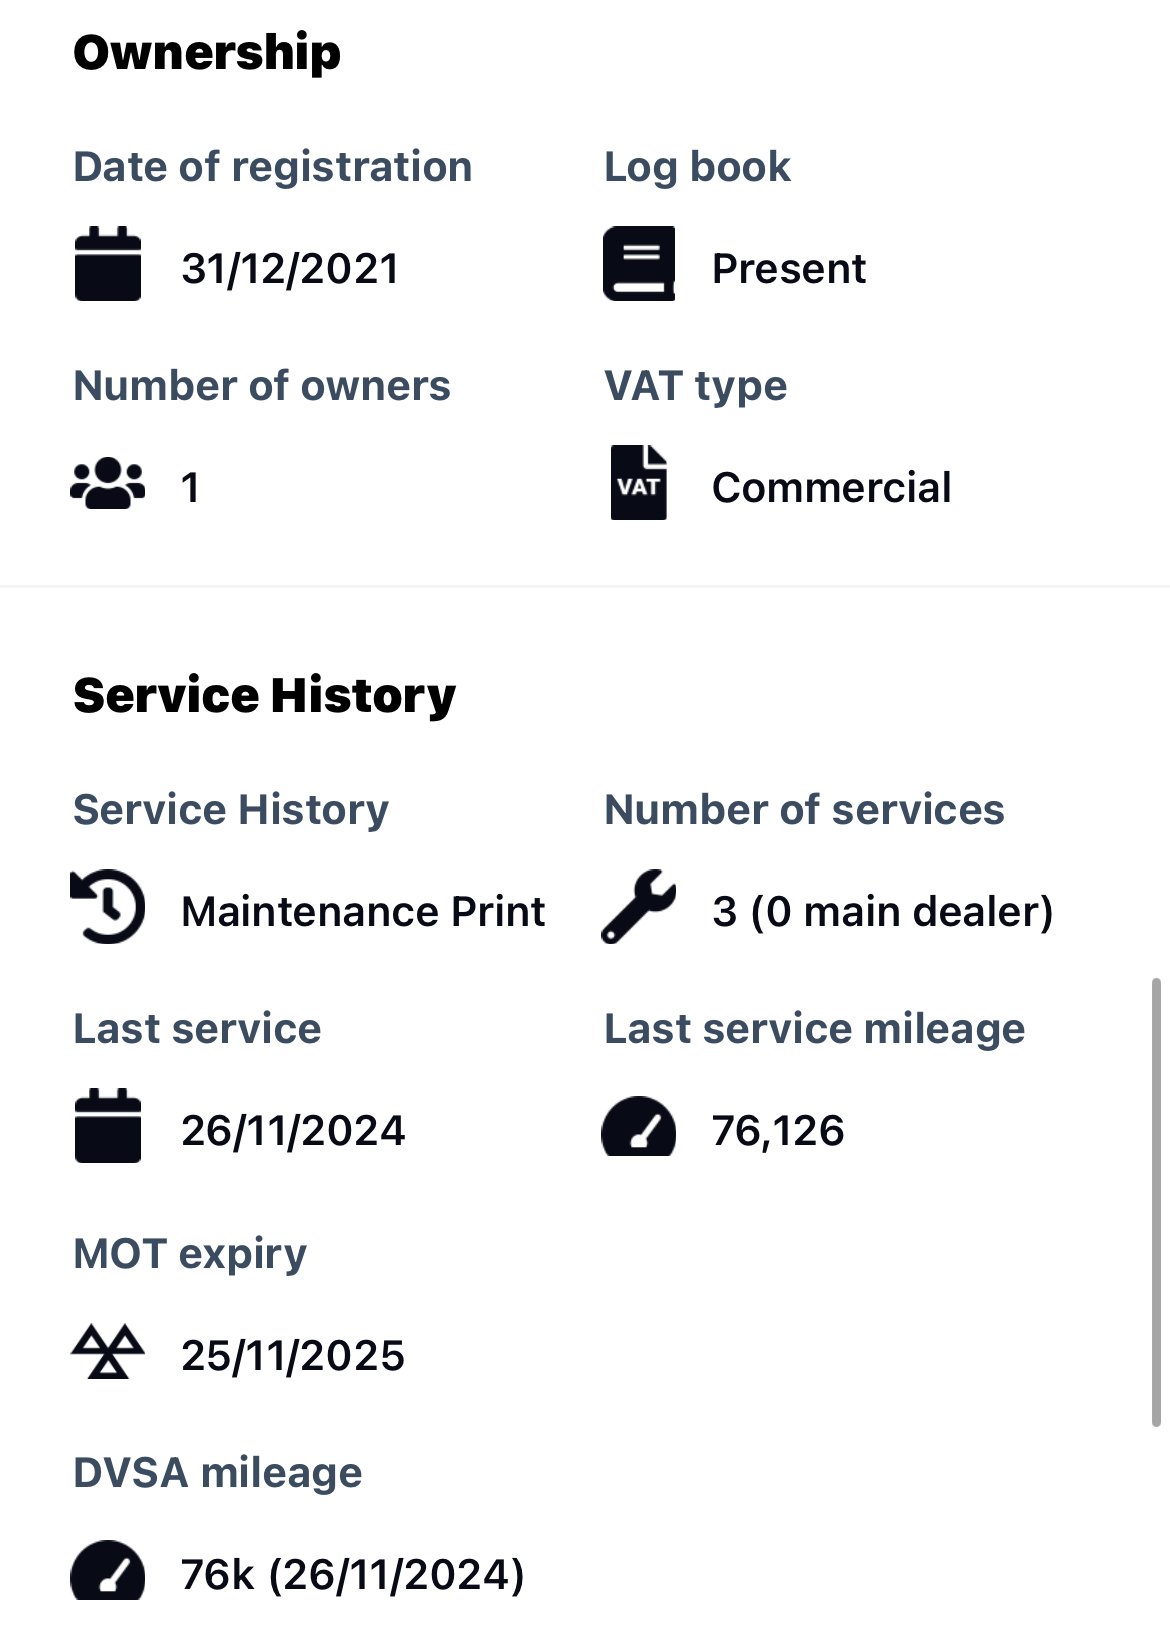Click the log book icon

[639, 264]
